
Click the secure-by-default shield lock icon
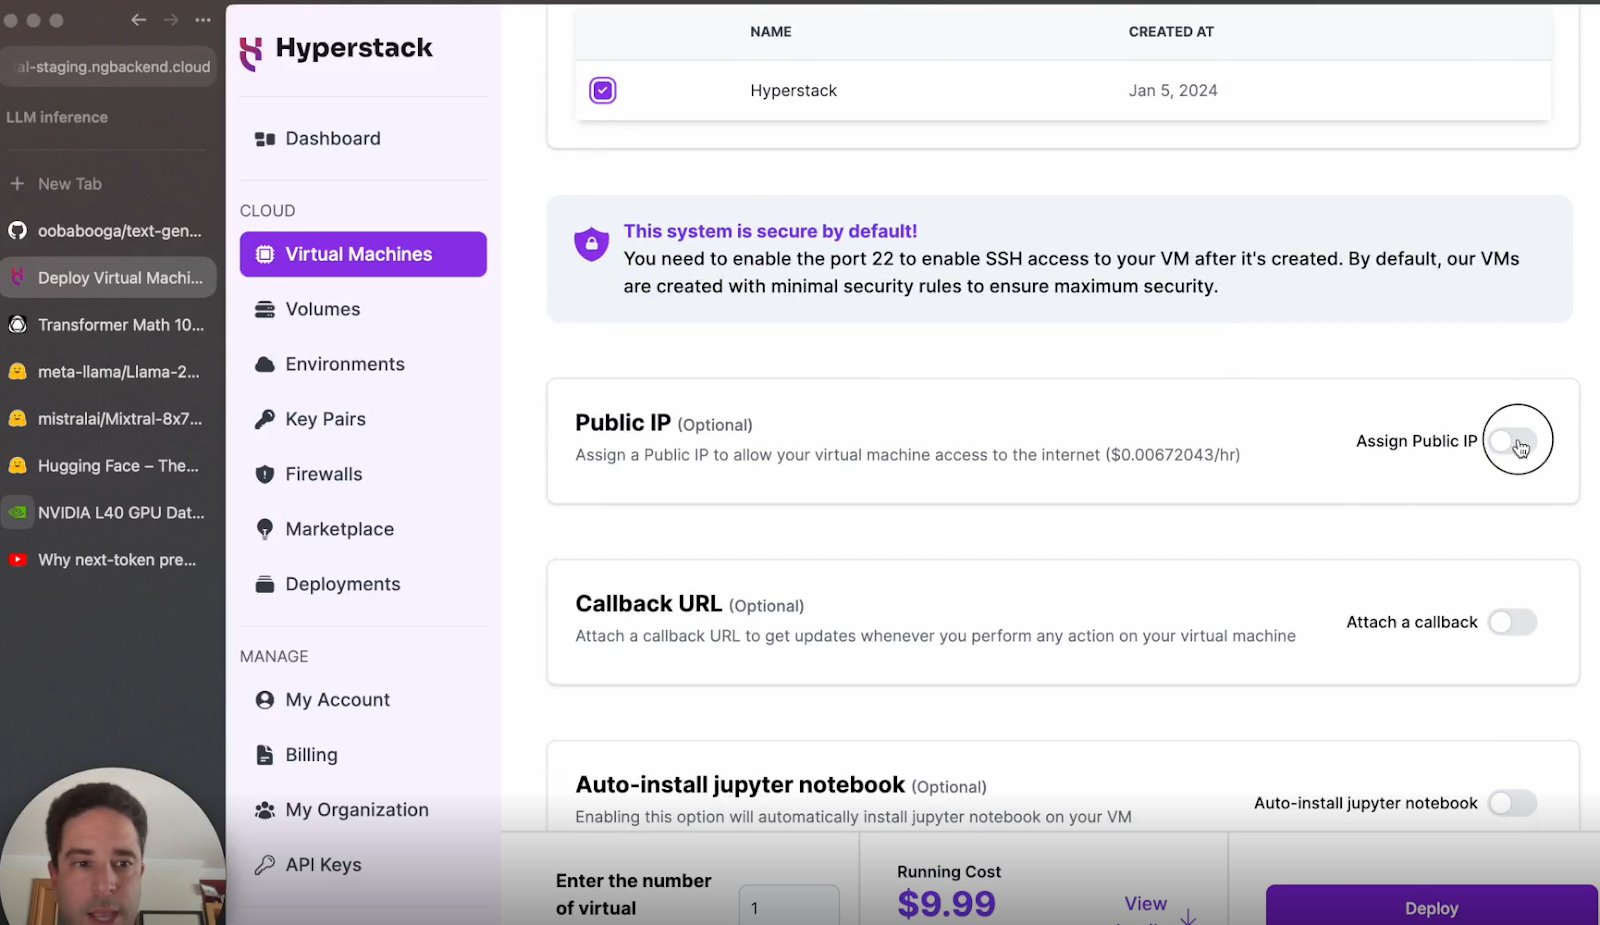(591, 244)
